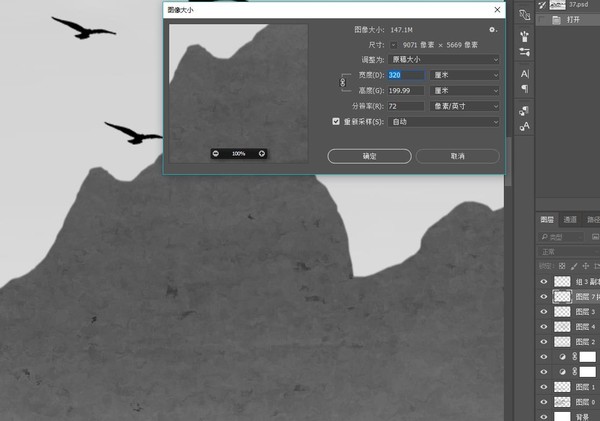The height and width of the screenshot is (421, 600).
Task: Switch to the 路径 paths tab
Action: [x=592, y=219]
